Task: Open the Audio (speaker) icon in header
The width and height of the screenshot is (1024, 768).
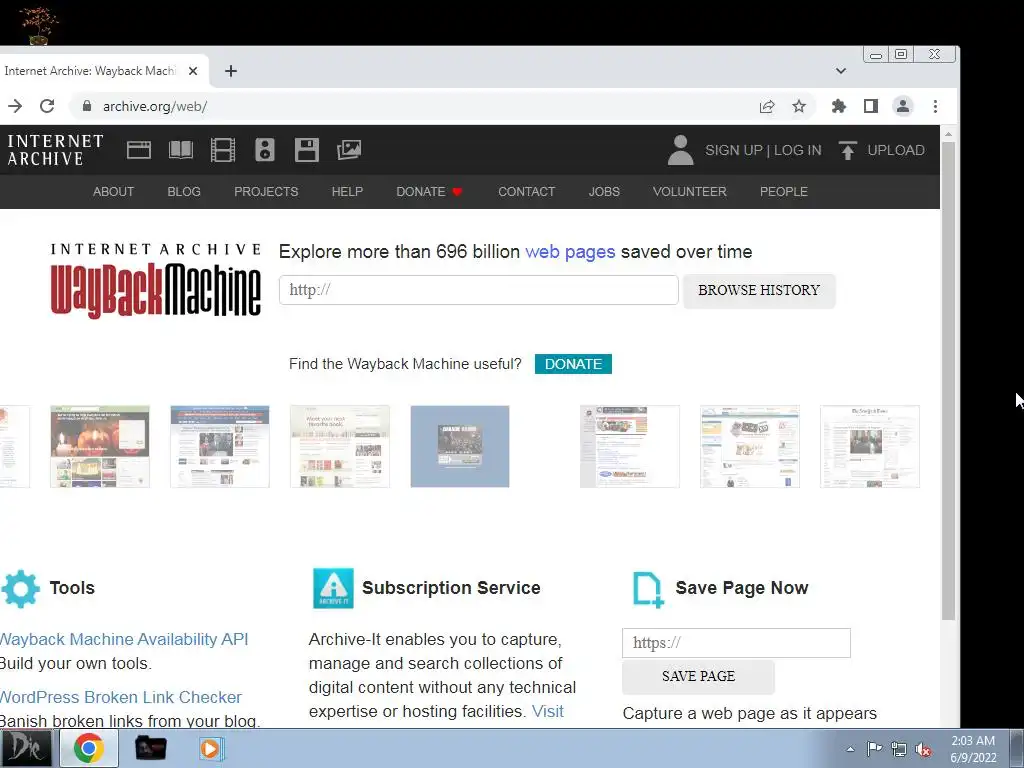Action: click(264, 150)
